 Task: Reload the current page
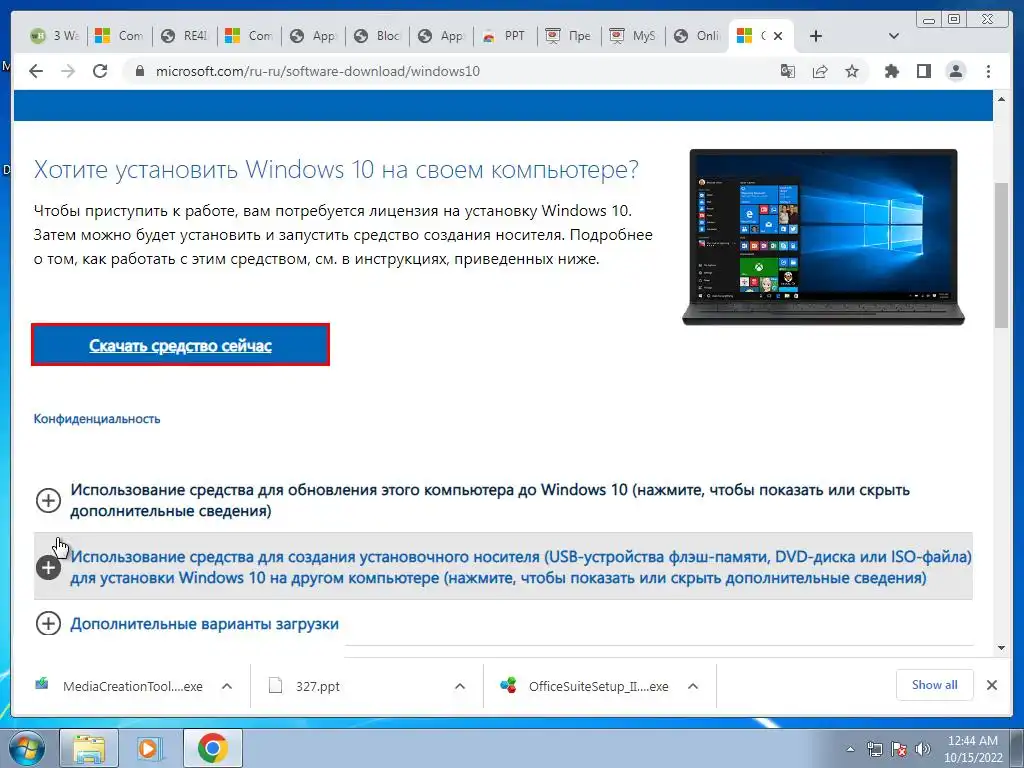(100, 71)
